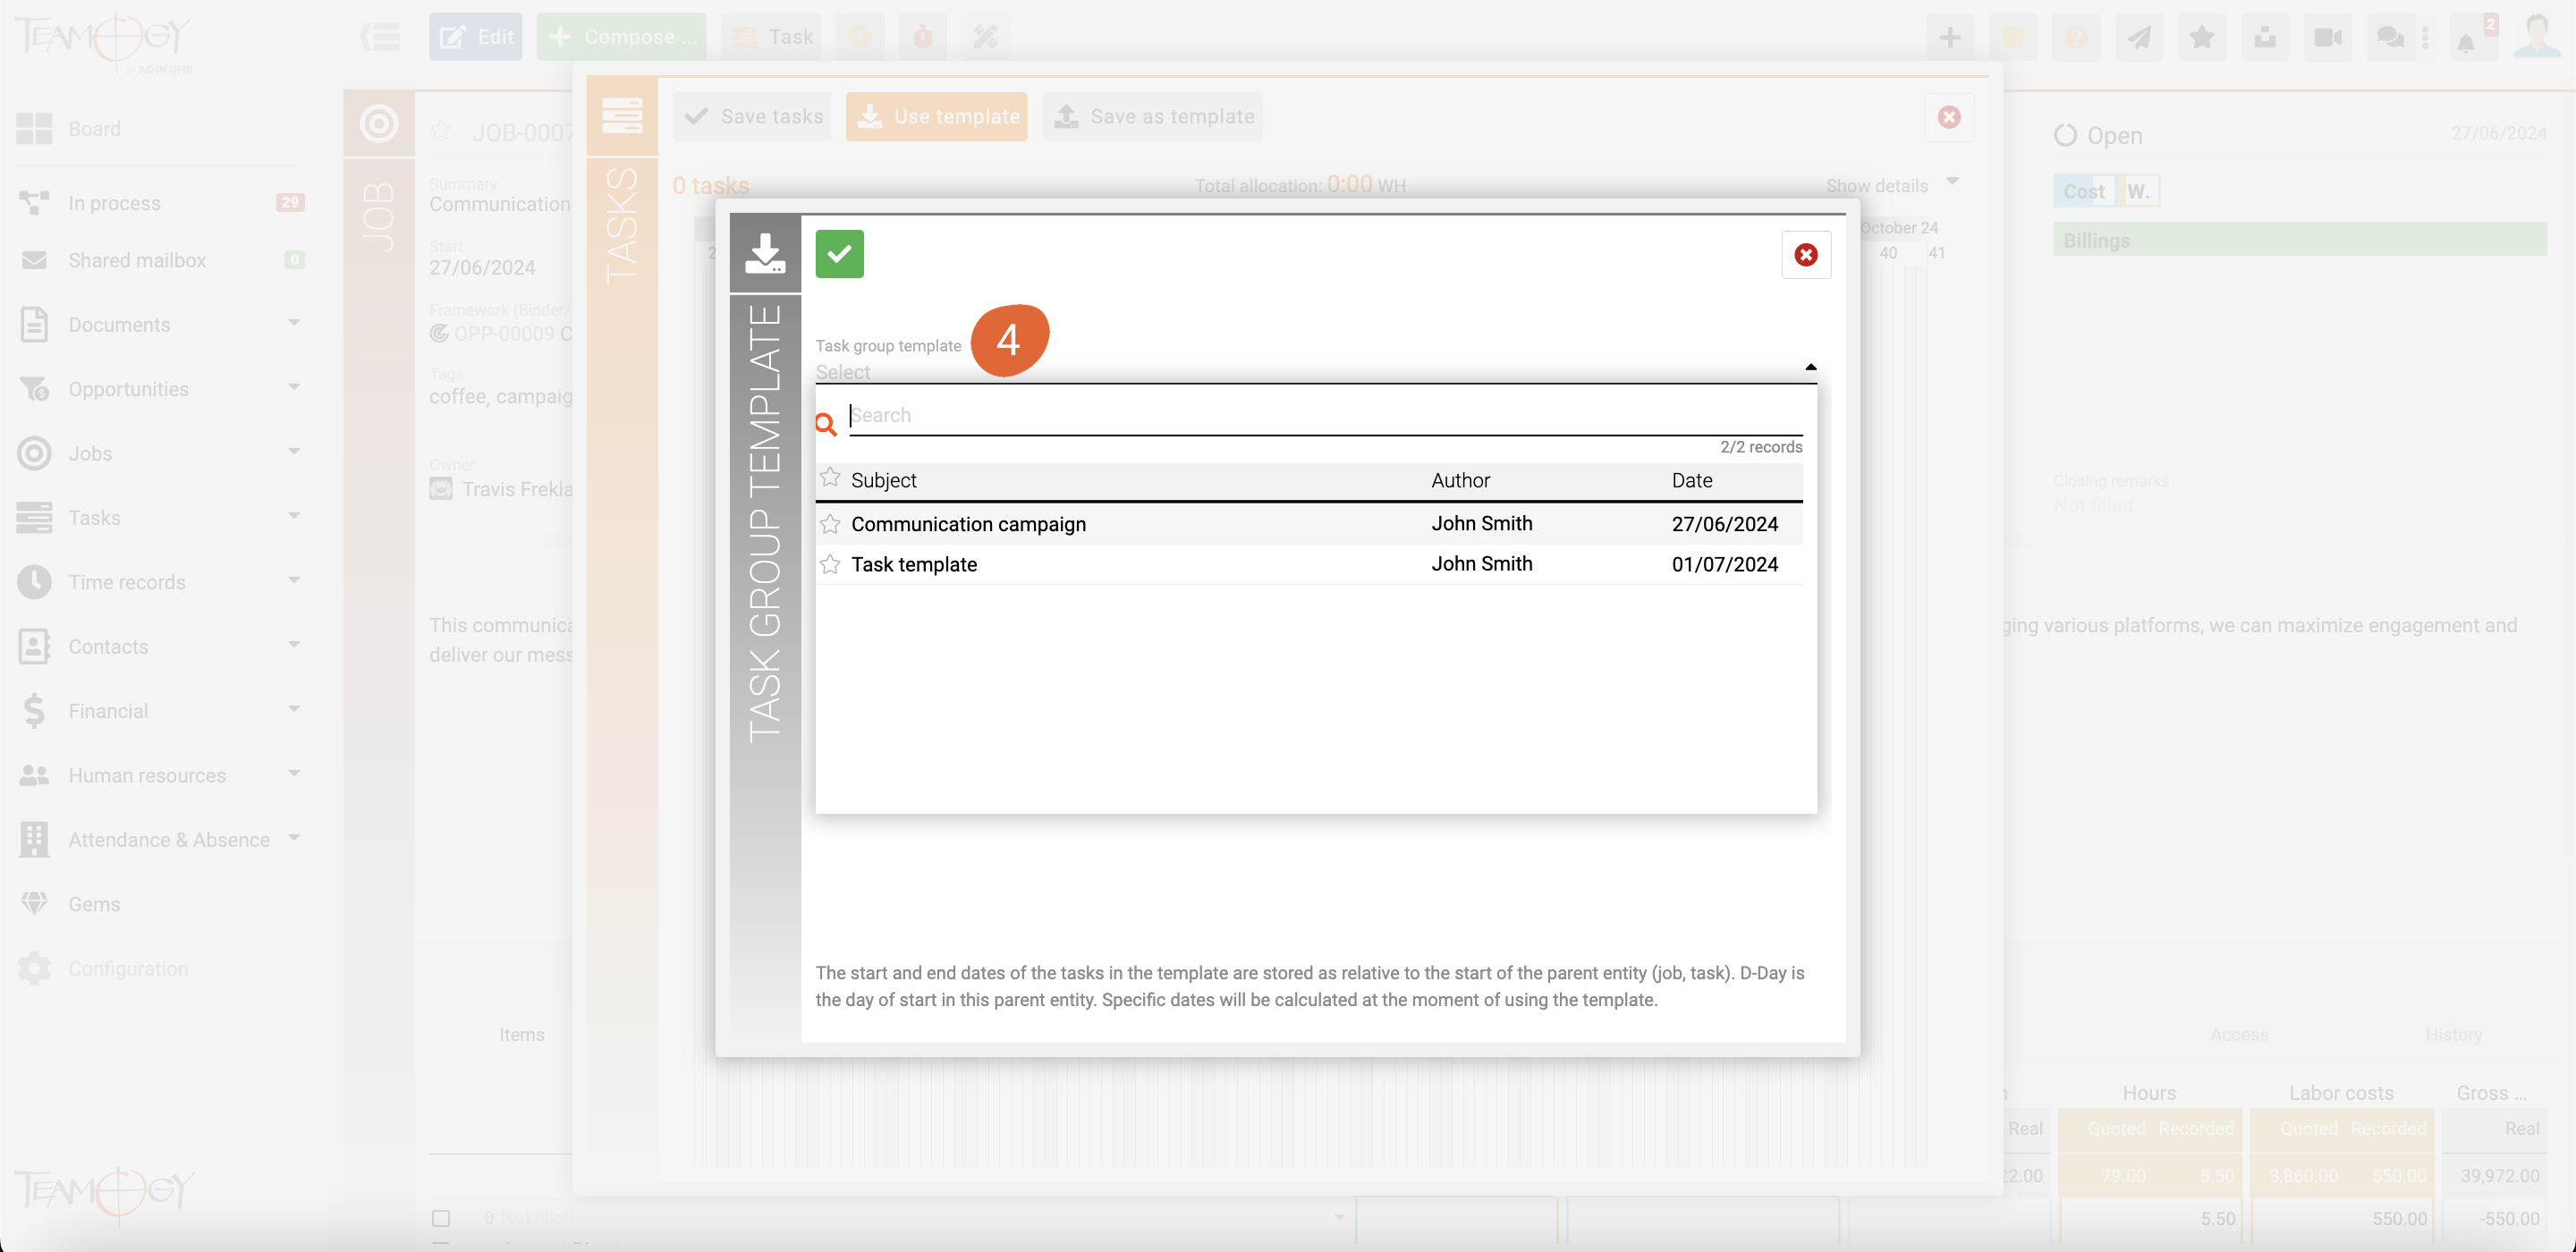This screenshot has width=2576, height=1252.
Task: Click the stopwatch timer toolbar icon
Action: point(923,37)
